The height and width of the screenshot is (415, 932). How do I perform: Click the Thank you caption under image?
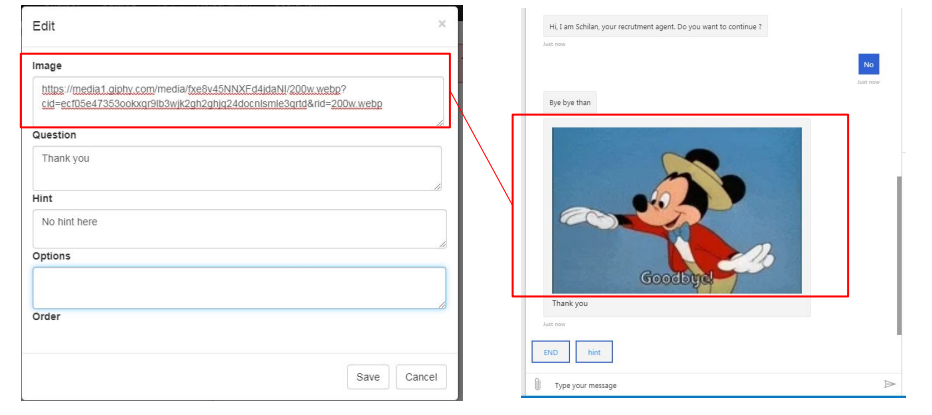point(569,303)
